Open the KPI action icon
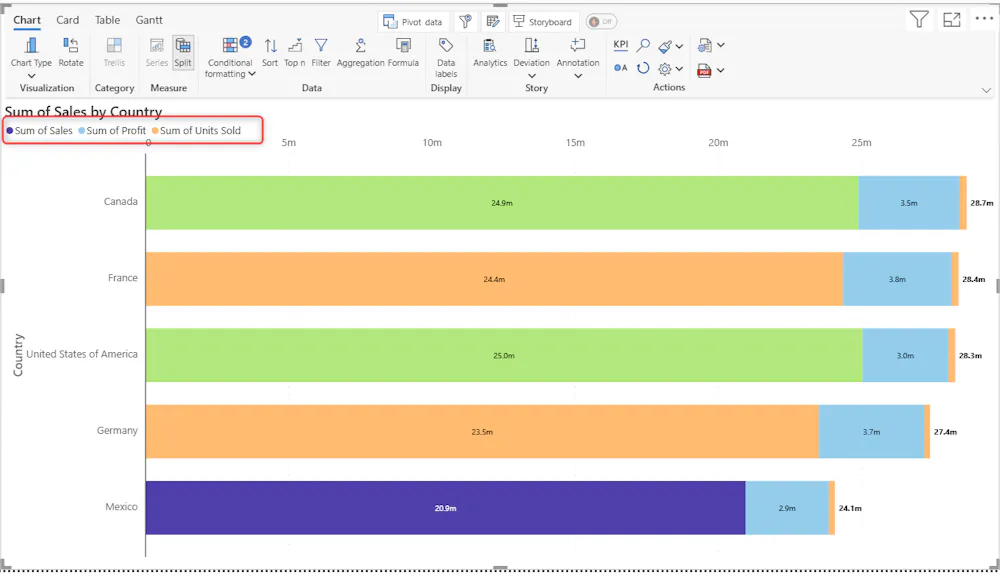The height and width of the screenshot is (577, 1000). (x=621, y=45)
